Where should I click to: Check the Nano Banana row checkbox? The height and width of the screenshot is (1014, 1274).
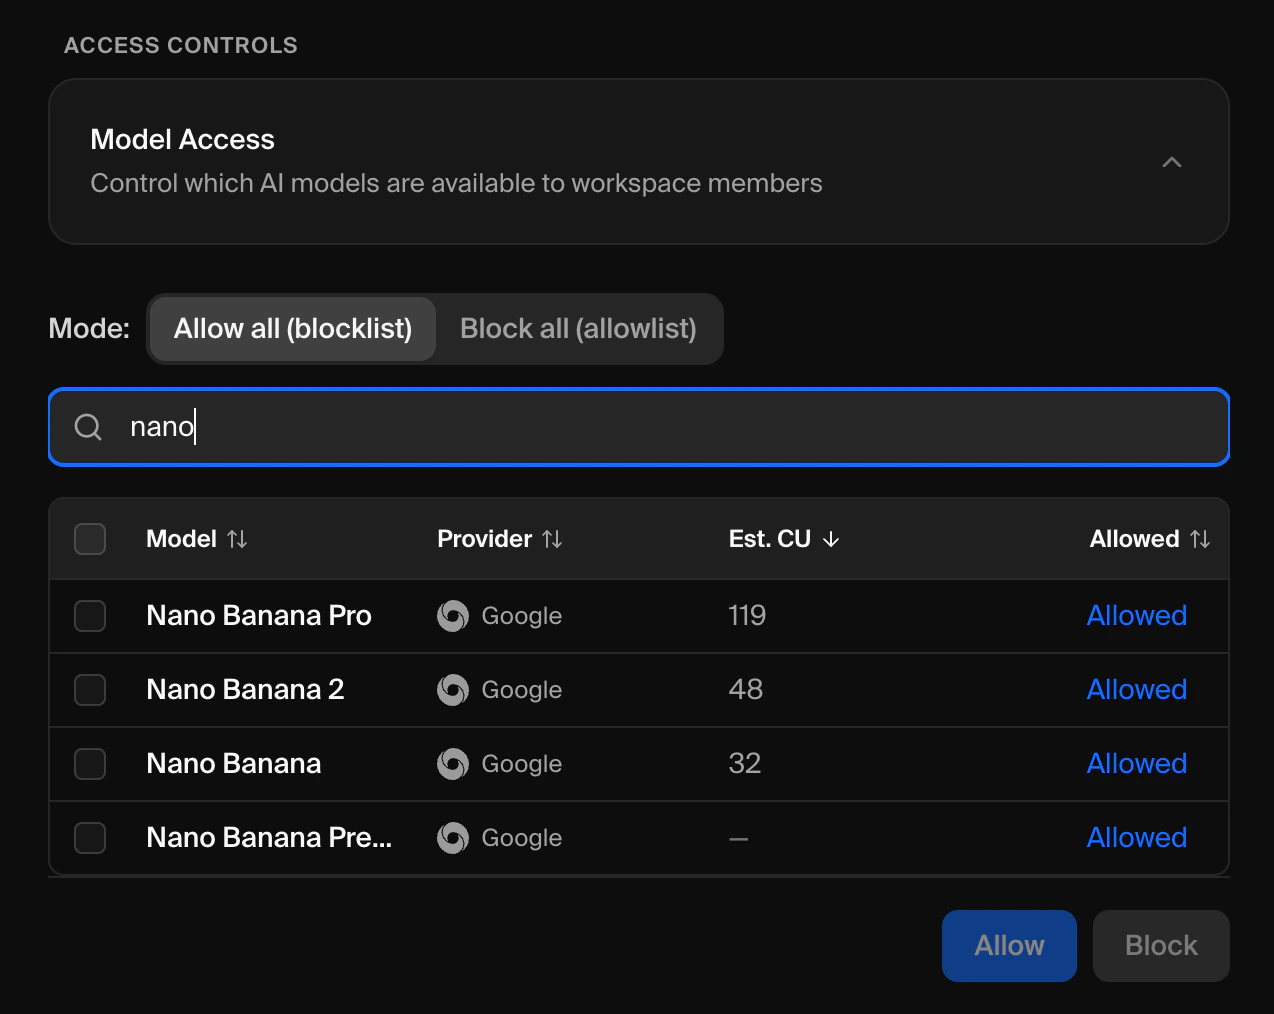click(89, 764)
